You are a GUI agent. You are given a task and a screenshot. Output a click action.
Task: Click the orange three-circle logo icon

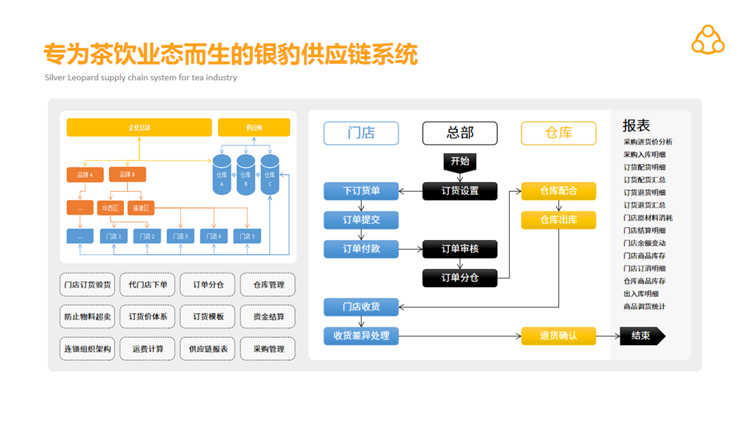pyautogui.click(x=708, y=40)
